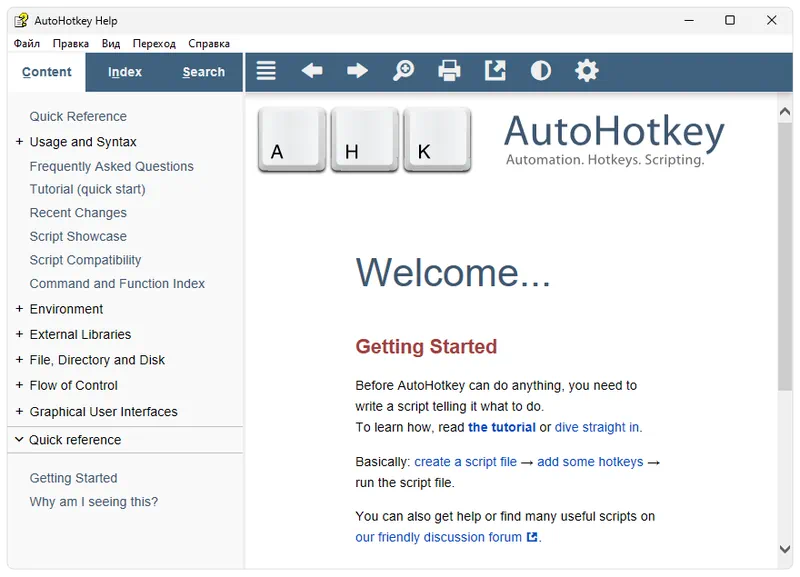Open the Файл menu
Screen dimensions: 800x577
[x=27, y=43]
